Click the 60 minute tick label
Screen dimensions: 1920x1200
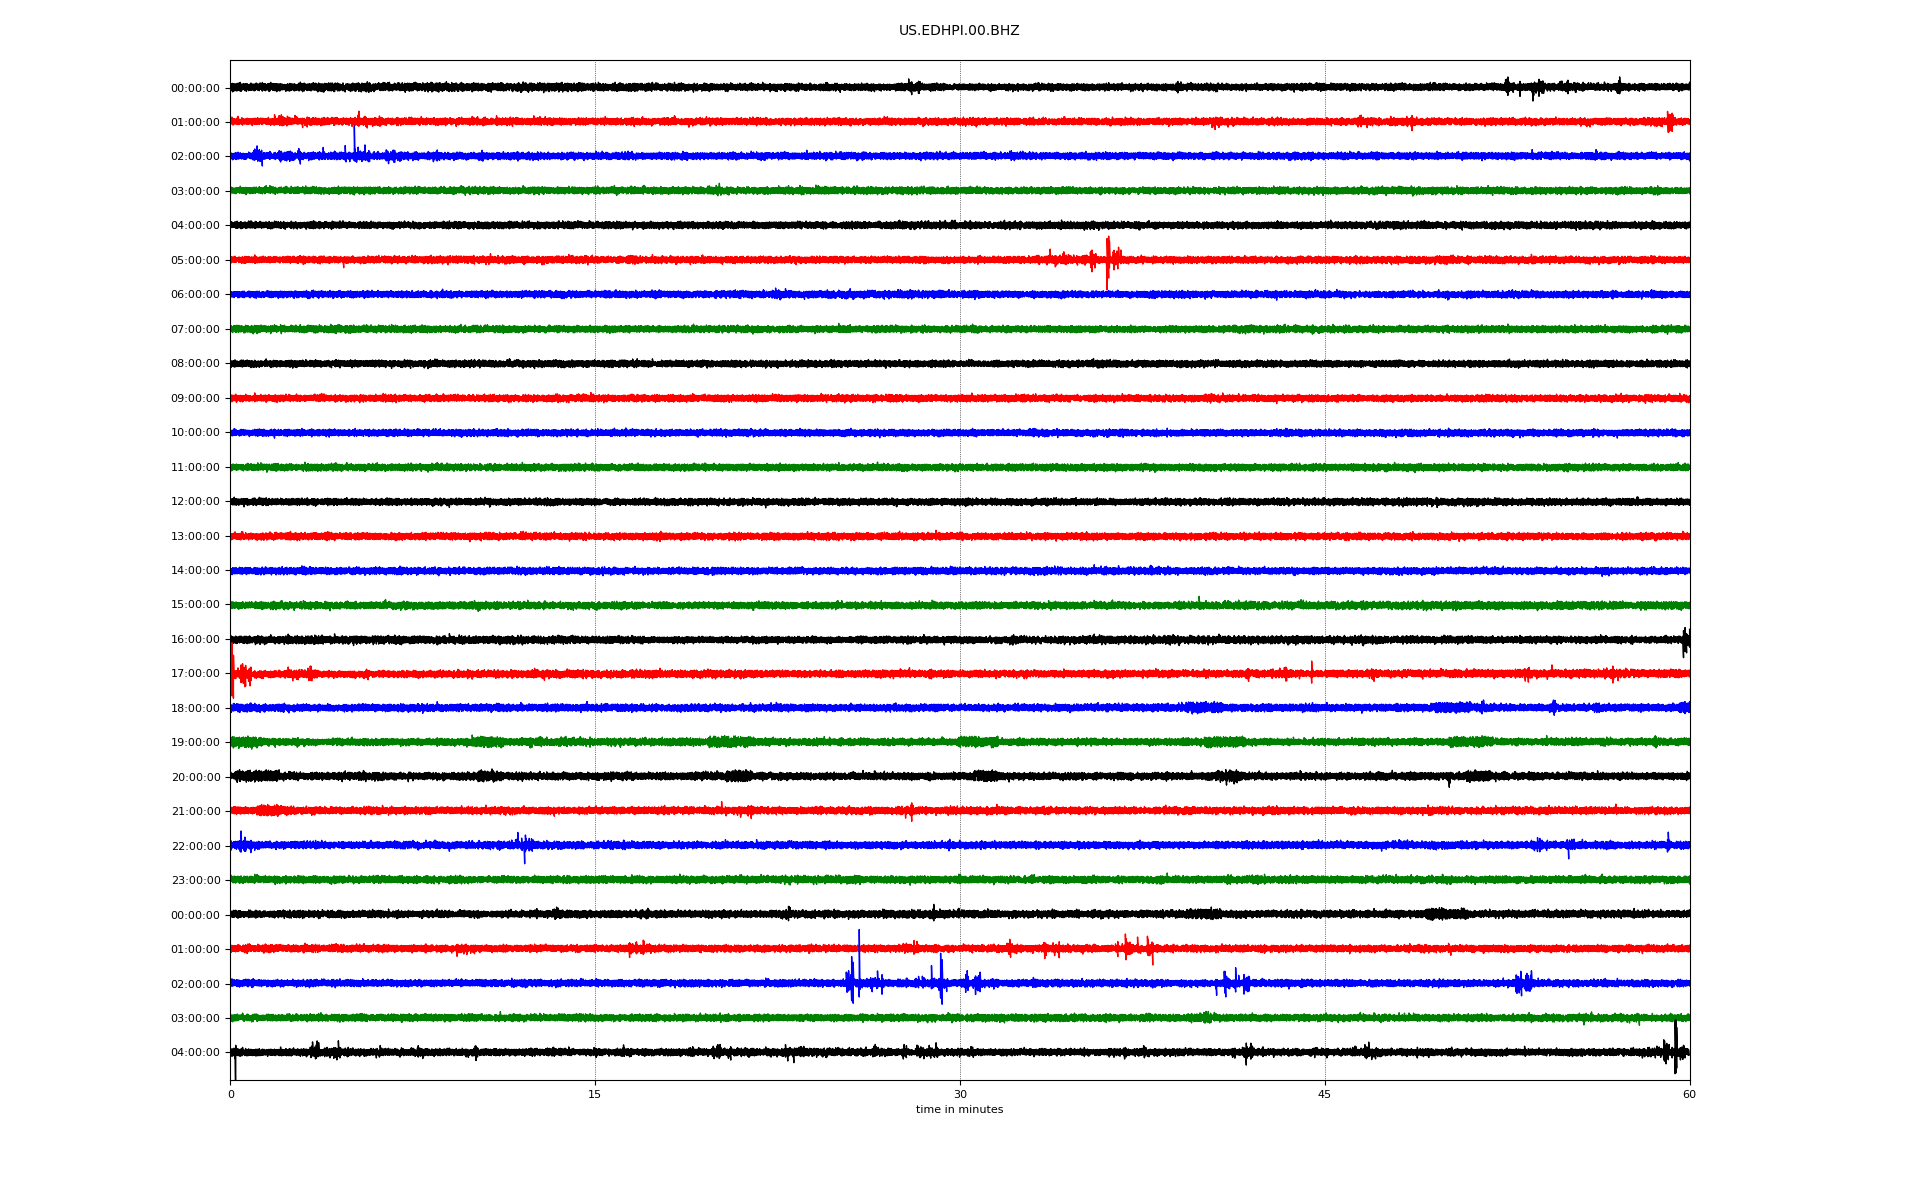[x=1688, y=1094]
